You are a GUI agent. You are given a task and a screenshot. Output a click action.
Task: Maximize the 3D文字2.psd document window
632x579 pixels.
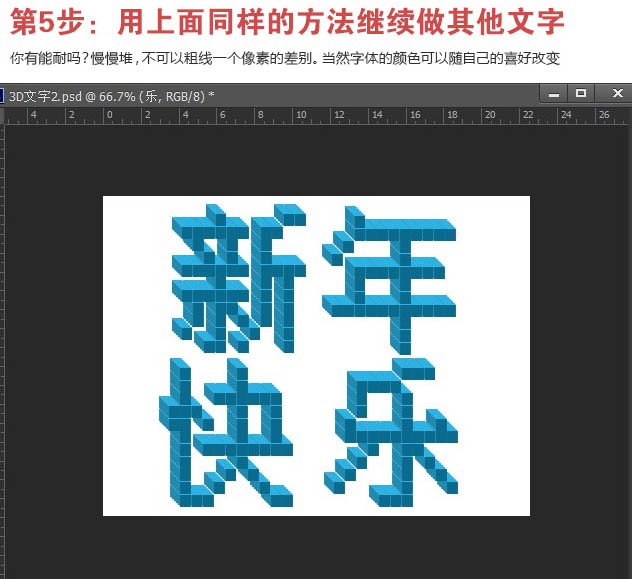(x=581, y=94)
